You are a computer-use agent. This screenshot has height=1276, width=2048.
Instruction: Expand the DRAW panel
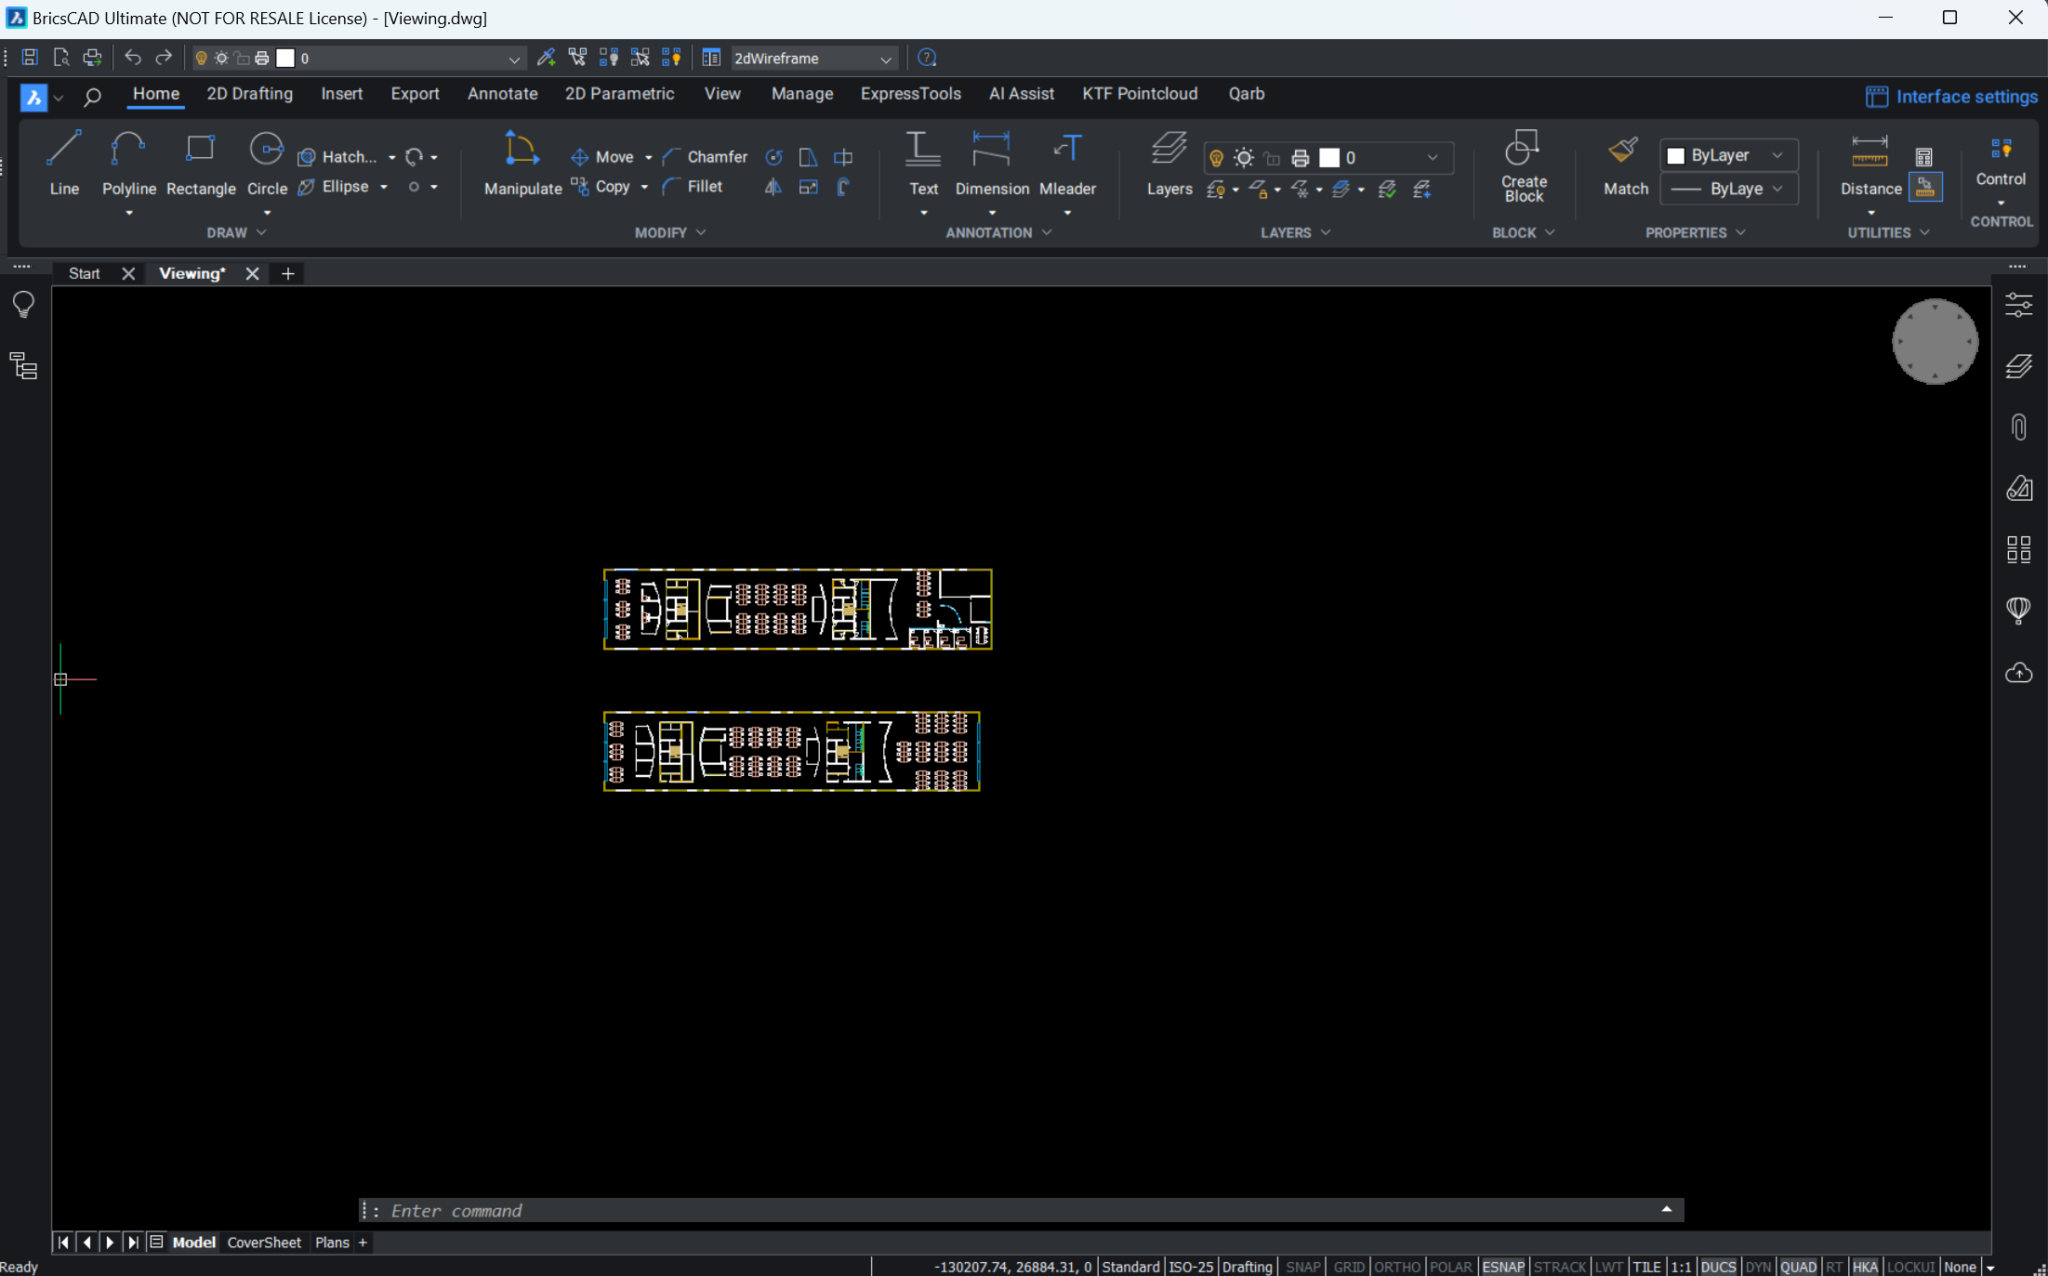pyautogui.click(x=236, y=232)
